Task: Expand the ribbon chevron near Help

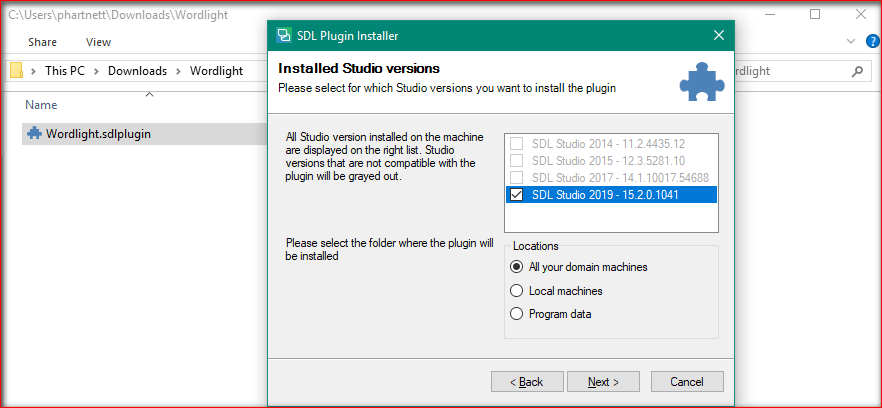Action: pos(850,41)
